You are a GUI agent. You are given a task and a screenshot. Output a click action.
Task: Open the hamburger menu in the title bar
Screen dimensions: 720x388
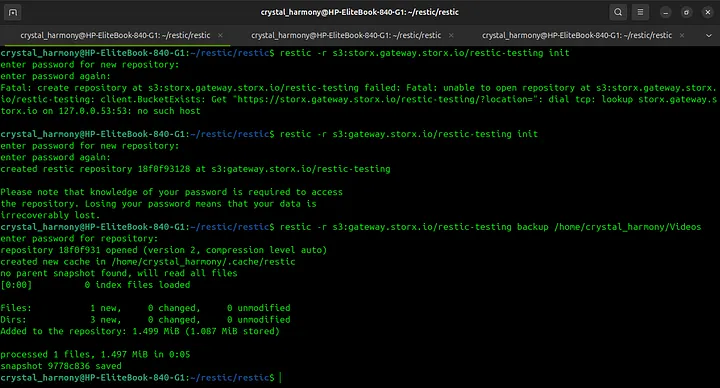point(640,12)
